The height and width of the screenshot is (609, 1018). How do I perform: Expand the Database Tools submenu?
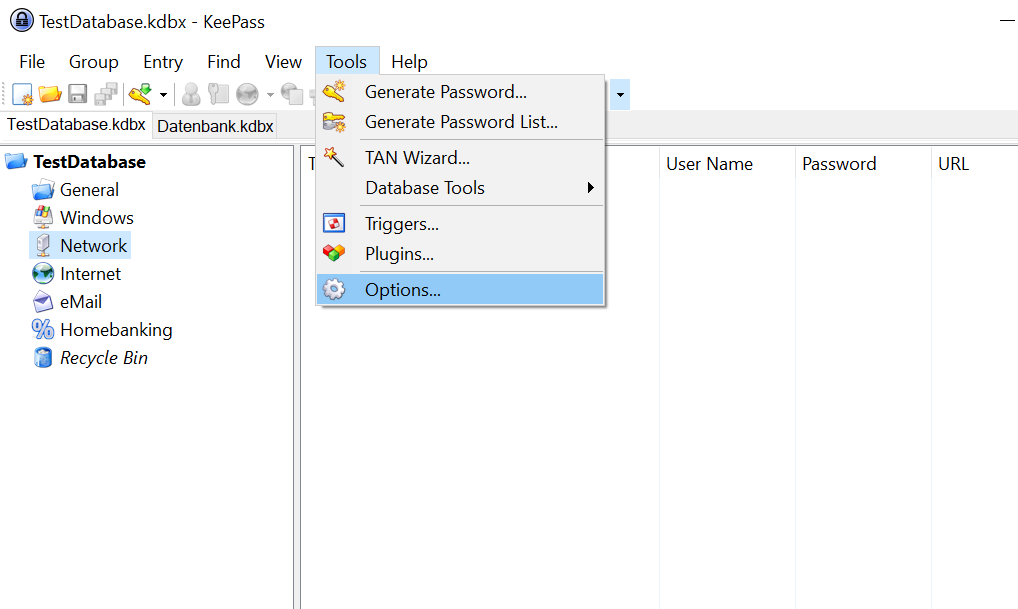[x=460, y=188]
